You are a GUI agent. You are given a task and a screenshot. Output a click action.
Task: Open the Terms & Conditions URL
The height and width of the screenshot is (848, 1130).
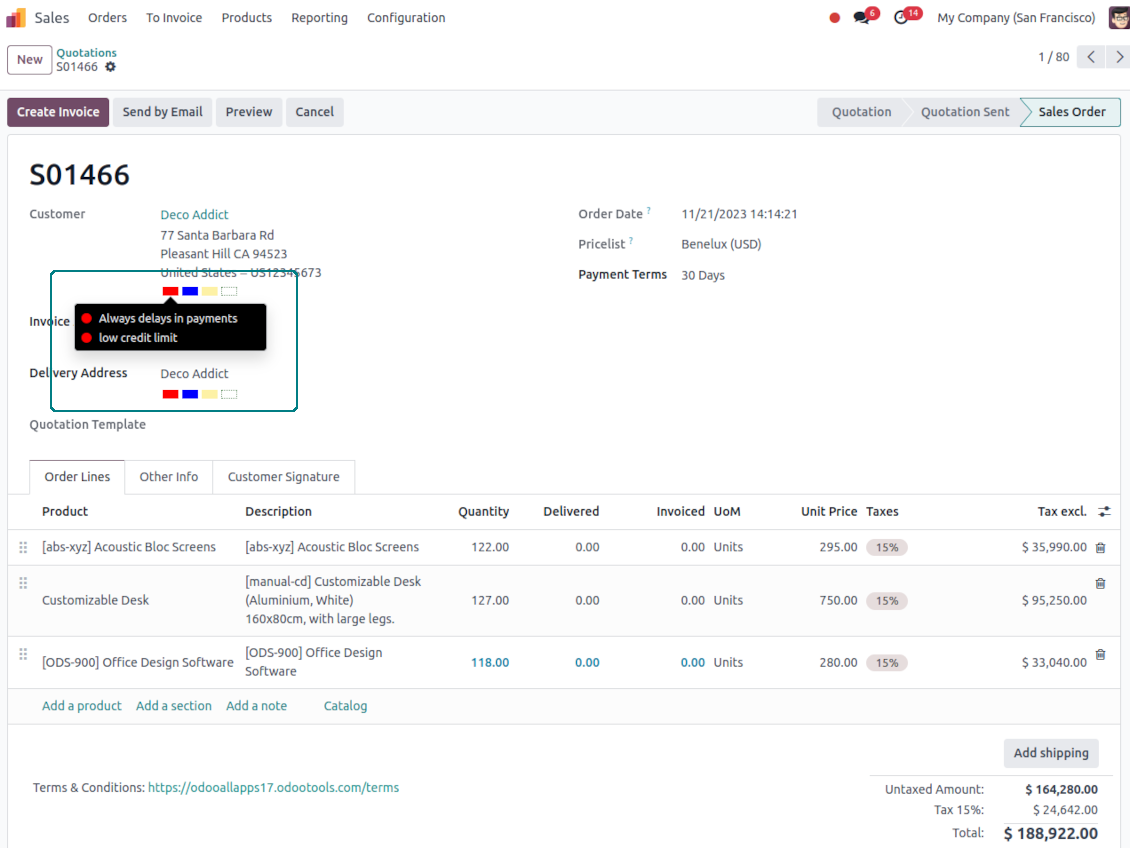tap(273, 787)
